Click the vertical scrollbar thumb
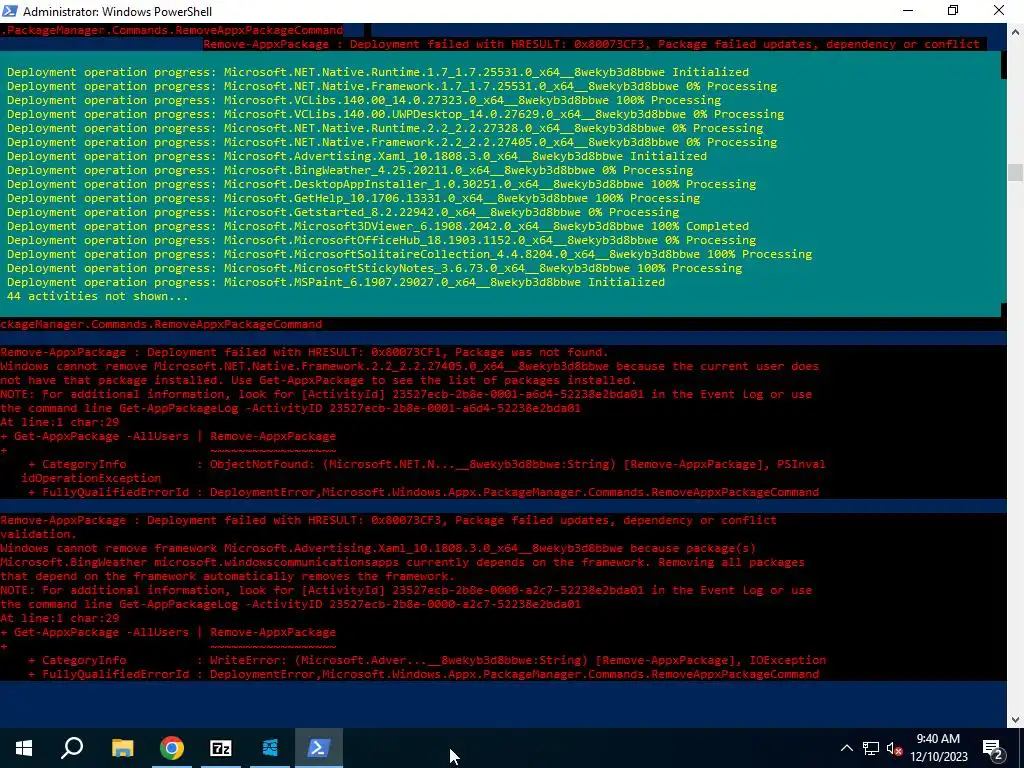This screenshot has width=1024, height=768. click(1015, 172)
